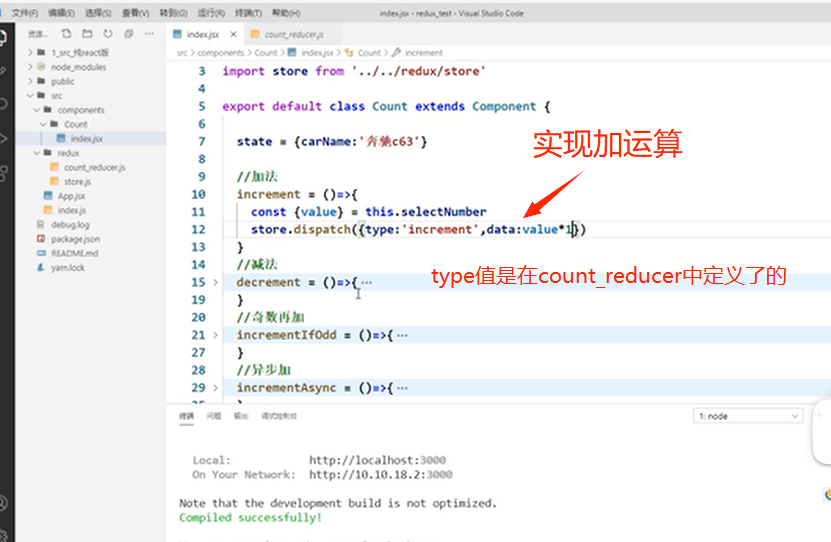The width and height of the screenshot is (831, 542).
Task: Open the 选择(S) menu
Action: point(98,13)
